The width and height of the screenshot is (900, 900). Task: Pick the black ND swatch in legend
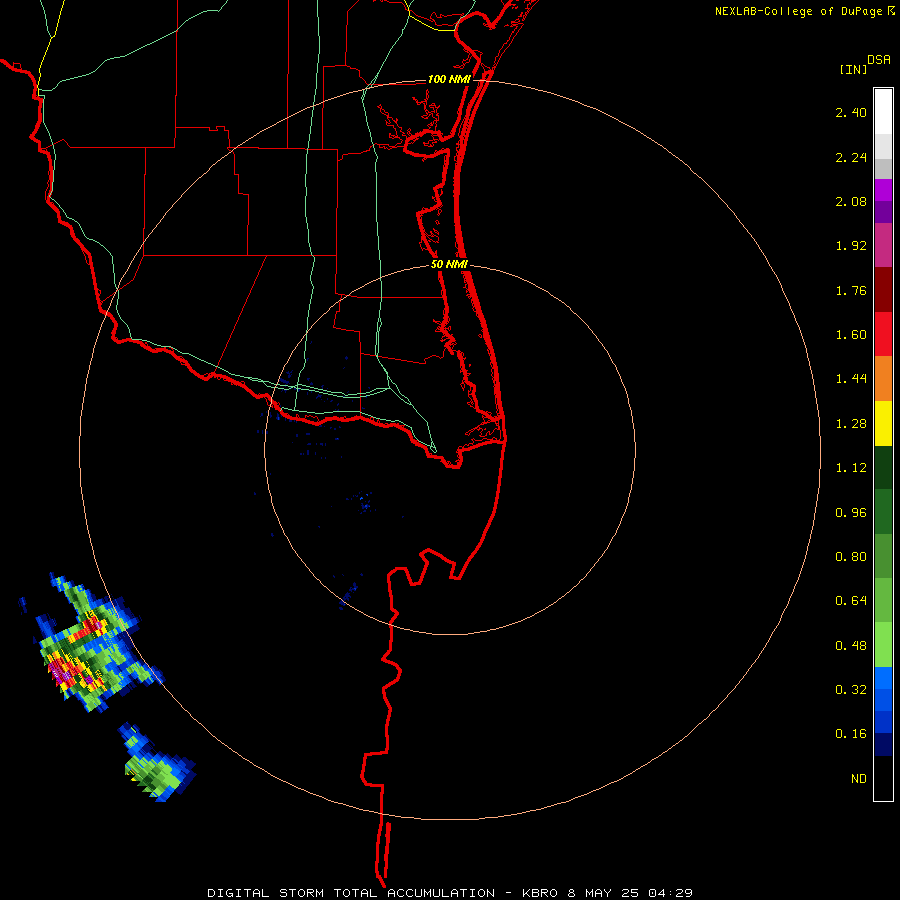(x=883, y=778)
